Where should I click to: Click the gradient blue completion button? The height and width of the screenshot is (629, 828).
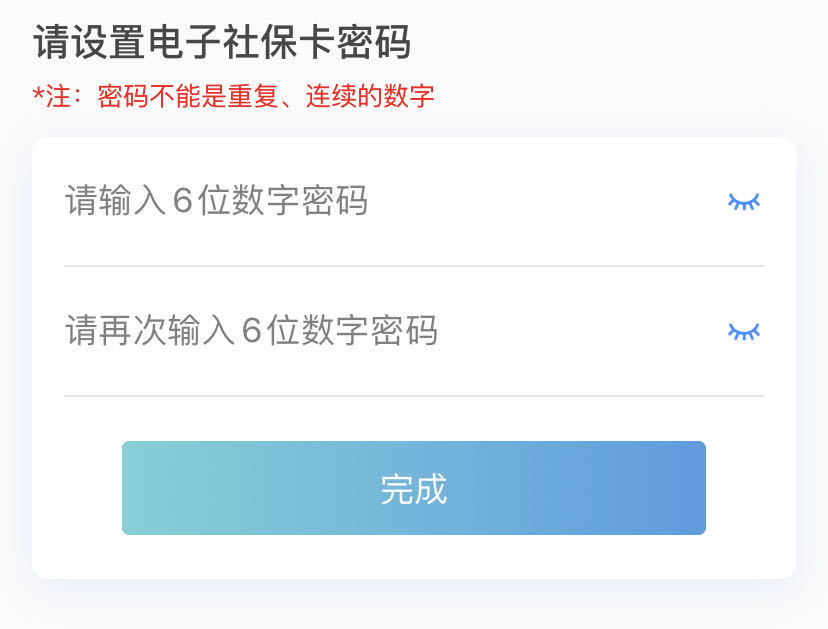click(x=413, y=488)
